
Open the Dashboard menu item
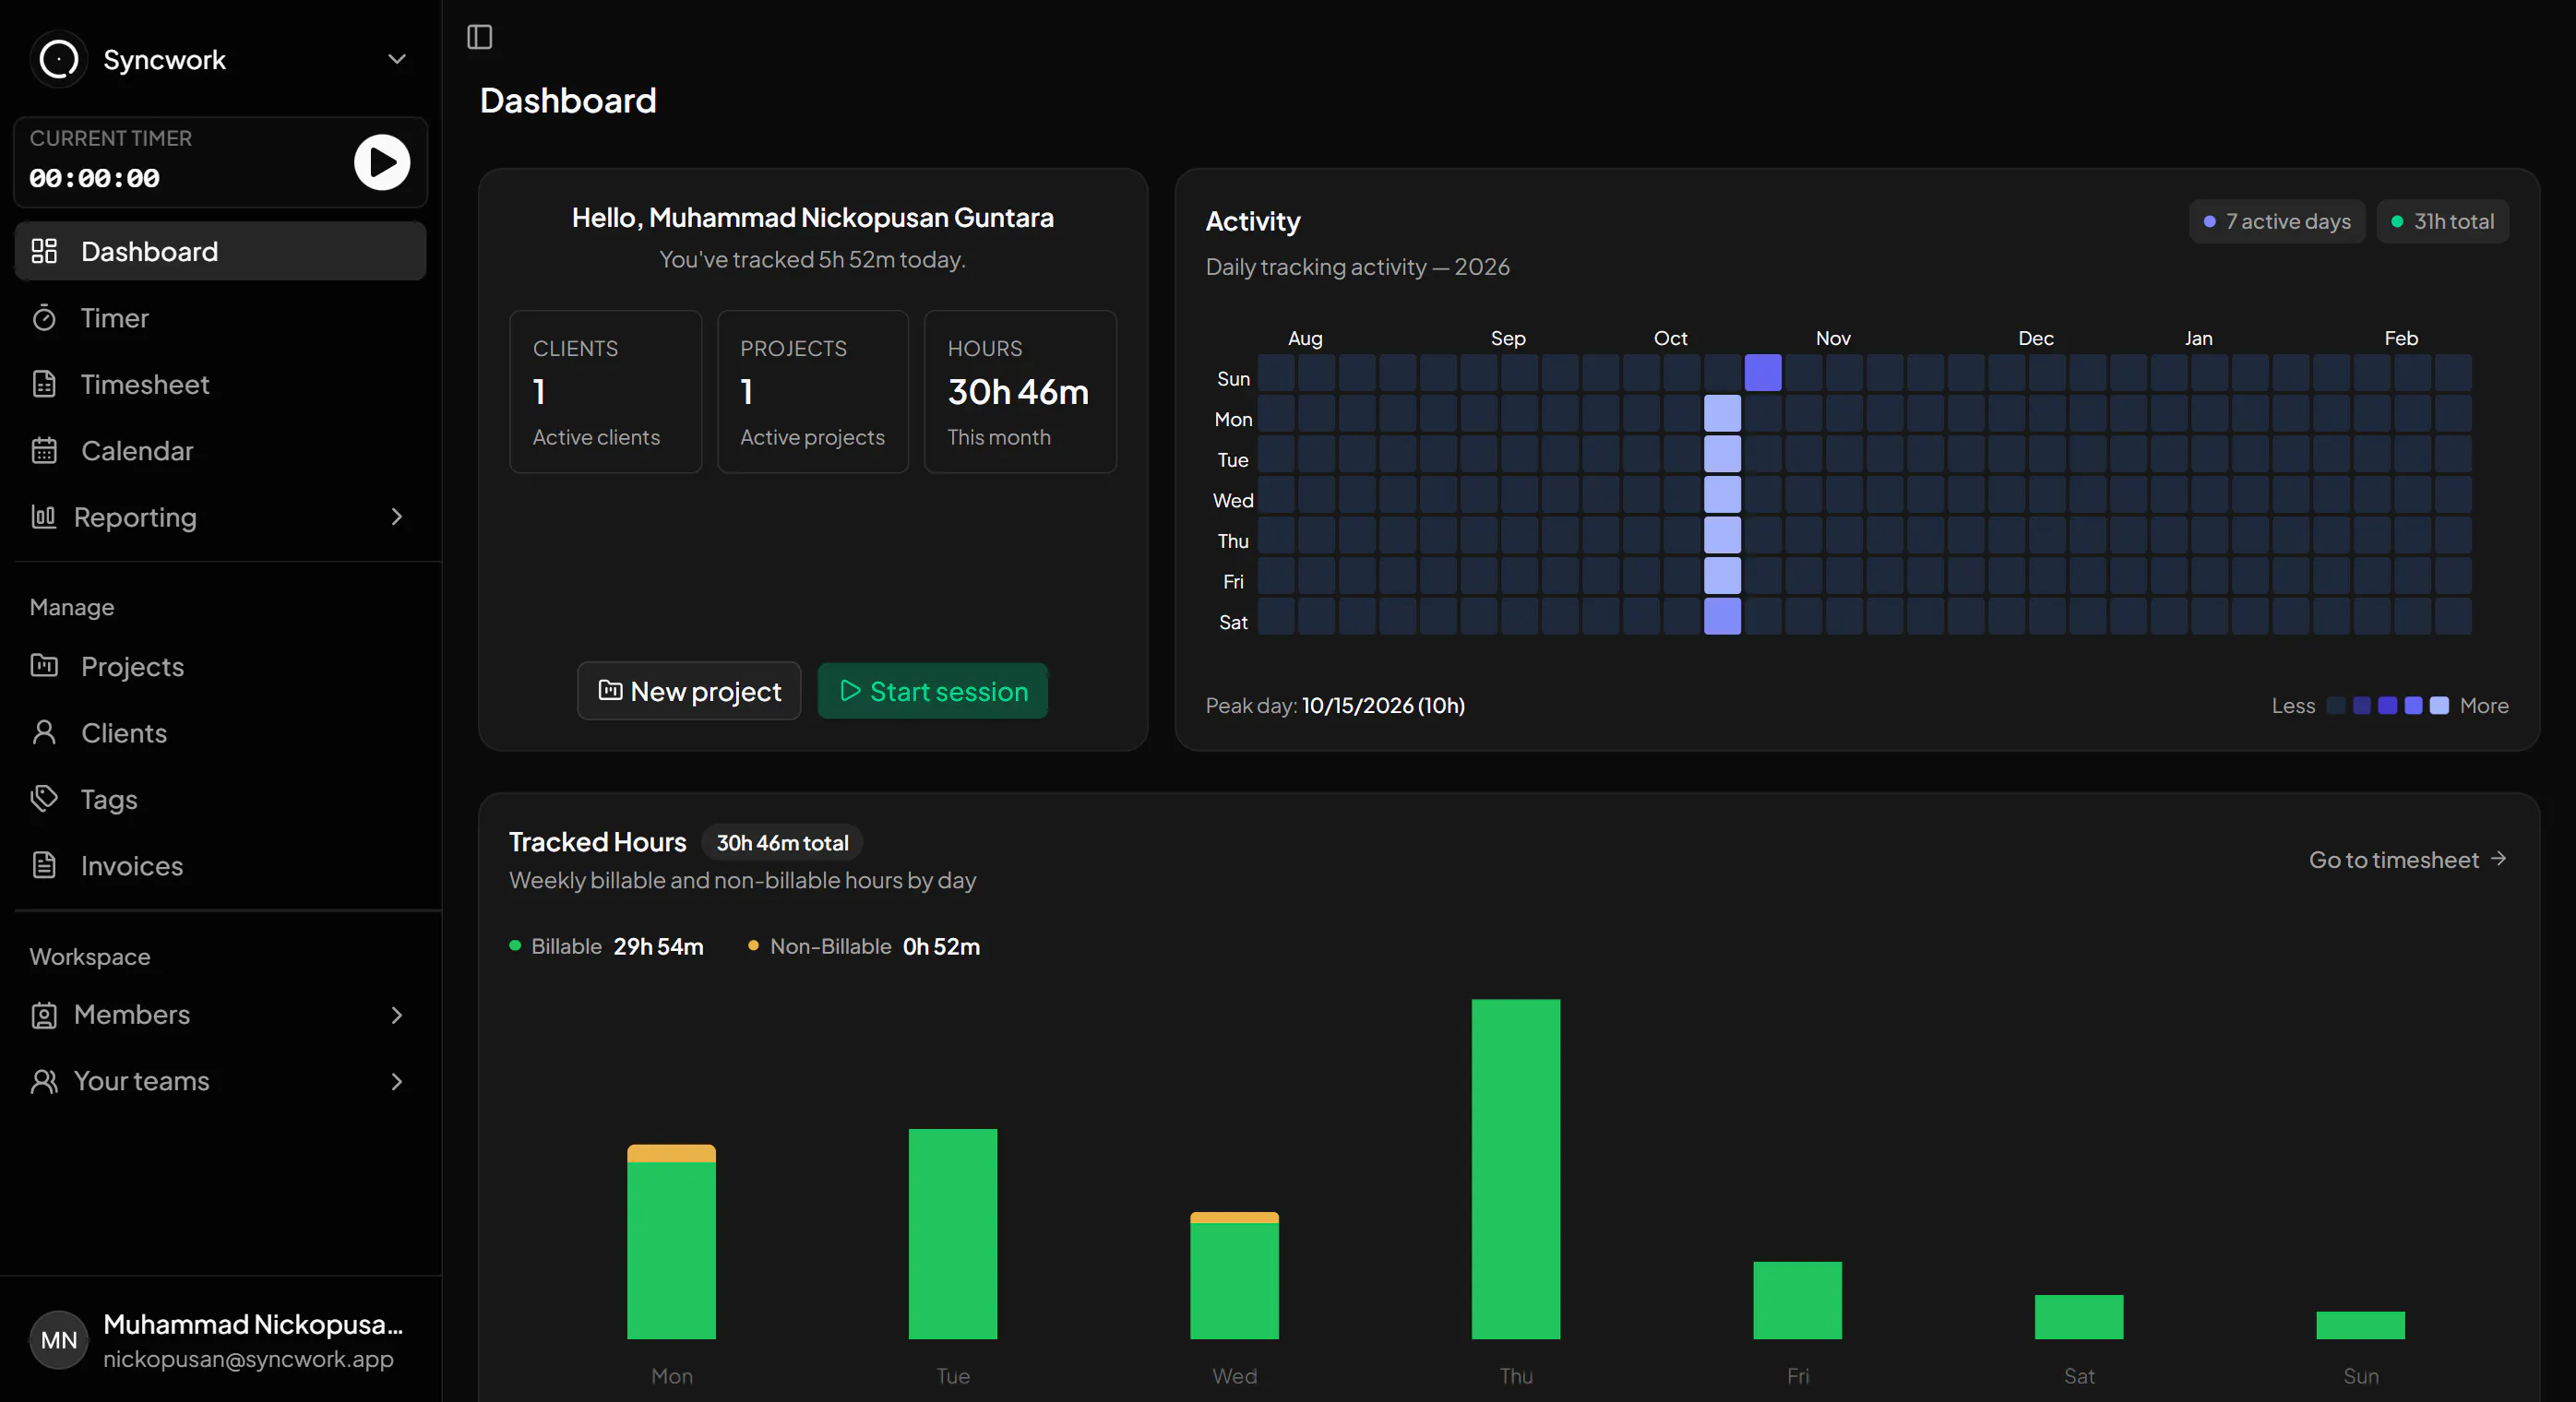tap(221, 251)
